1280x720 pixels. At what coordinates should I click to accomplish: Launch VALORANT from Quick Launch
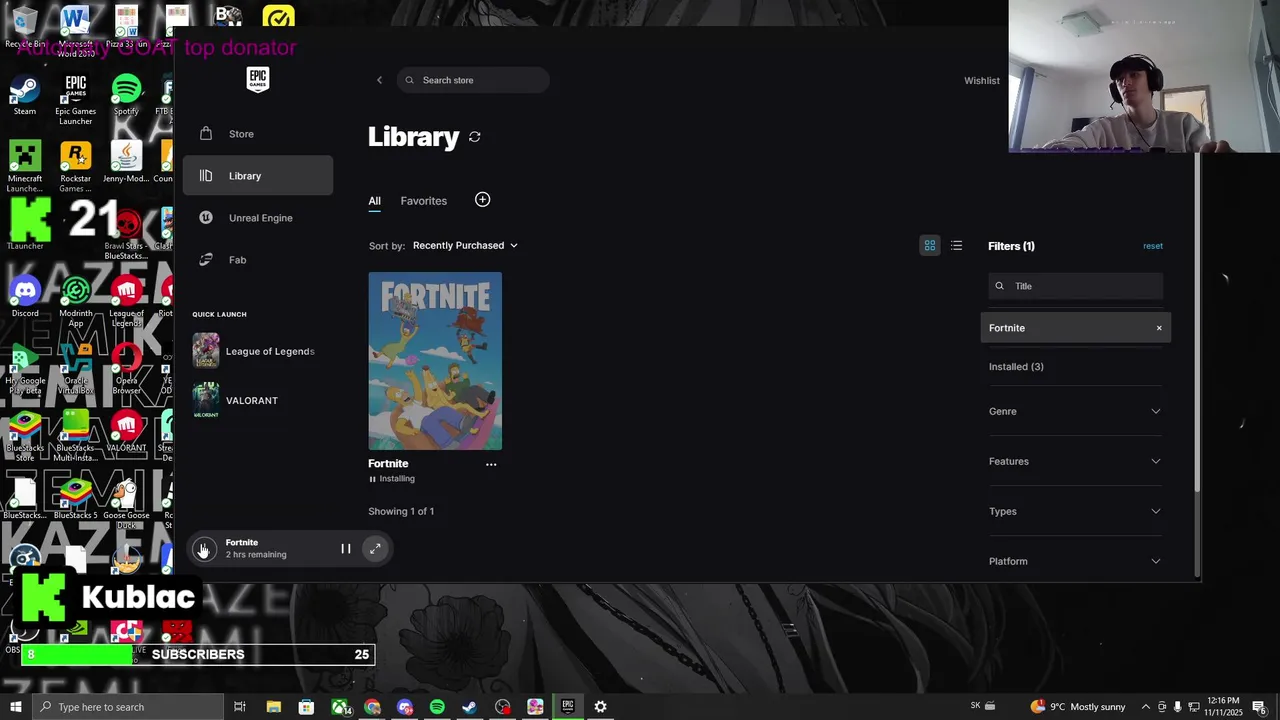[236, 401]
